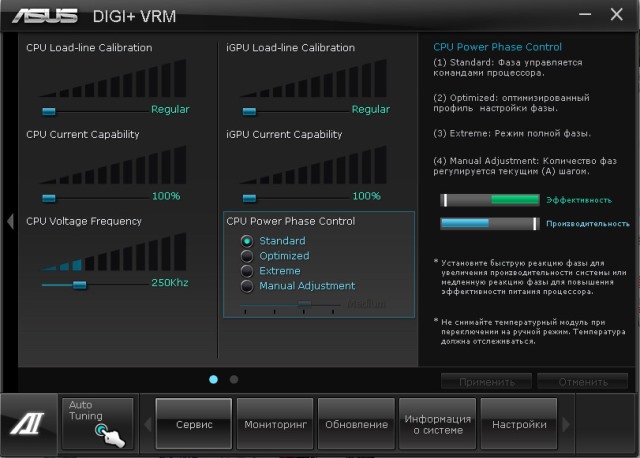Click the Производительность indicator bar
Viewport: 640px width, 458px height.
tap(490, 224)
